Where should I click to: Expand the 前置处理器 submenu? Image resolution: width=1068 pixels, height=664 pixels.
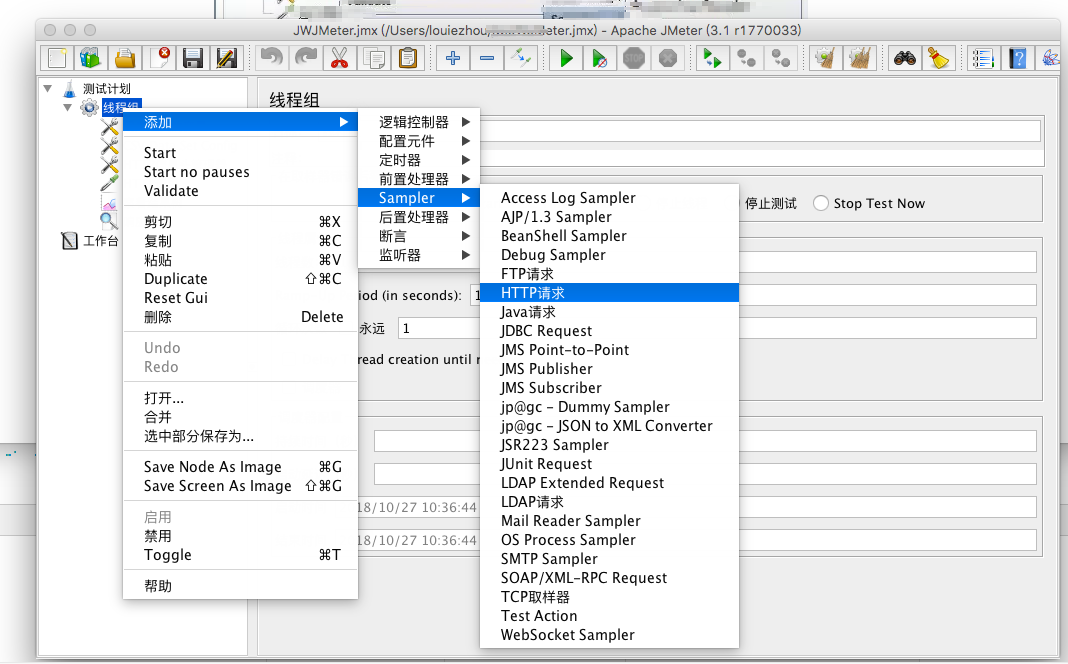tap(419, 179)
